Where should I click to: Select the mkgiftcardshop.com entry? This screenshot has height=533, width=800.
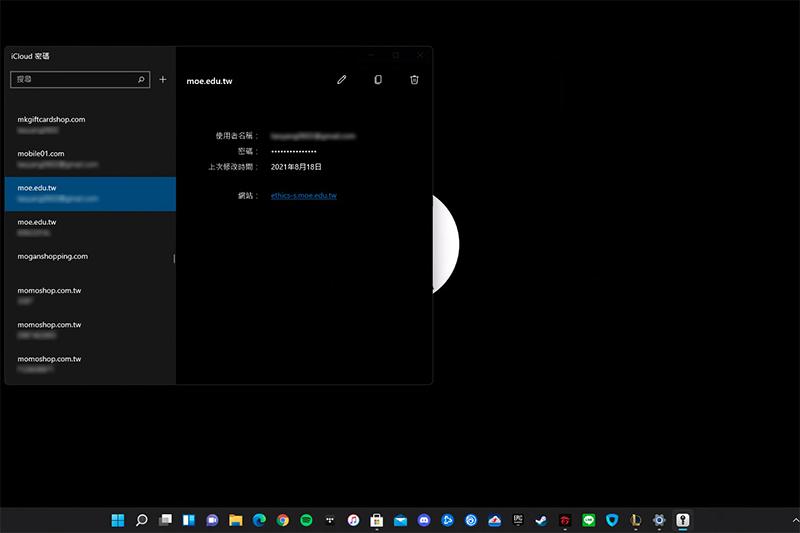point(88,125)
